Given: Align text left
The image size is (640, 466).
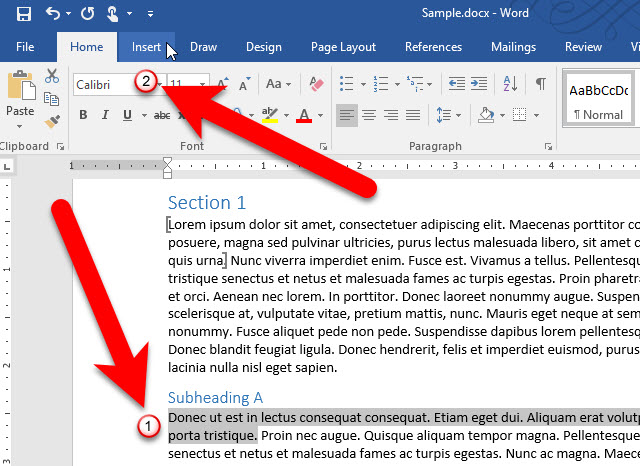Looking at the screenshot, I should point(347,115).
